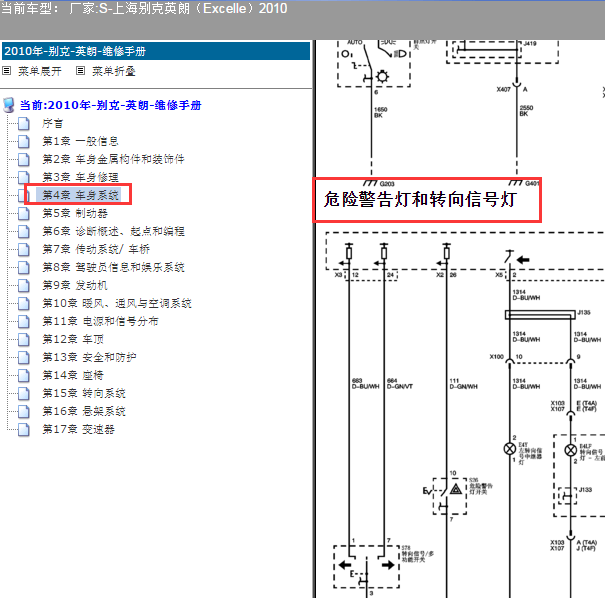Click the 菜单折叠 list icon
Image resolution: width=605 pixels, height=598 pixels.
pyautogui.click(x=80, y=71)
